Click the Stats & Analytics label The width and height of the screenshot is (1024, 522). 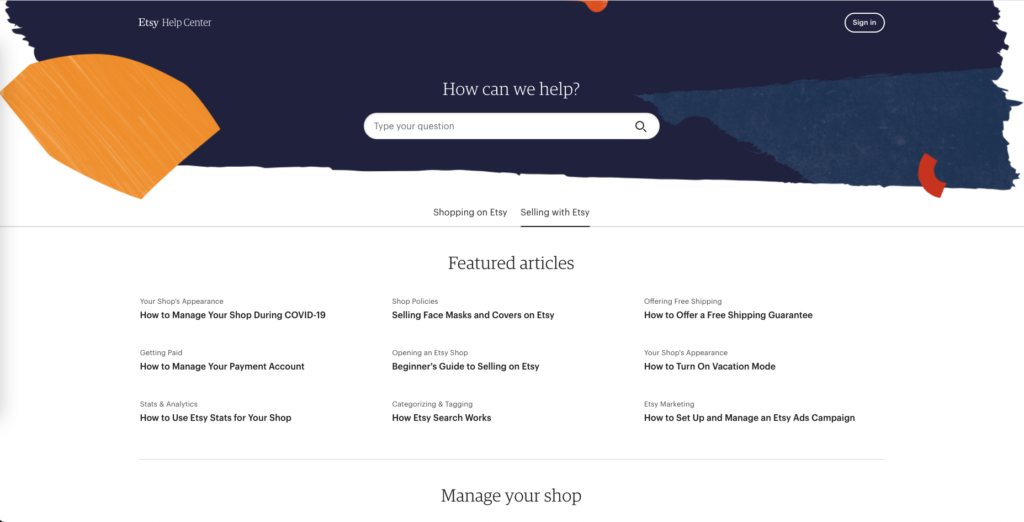(168, 404)
